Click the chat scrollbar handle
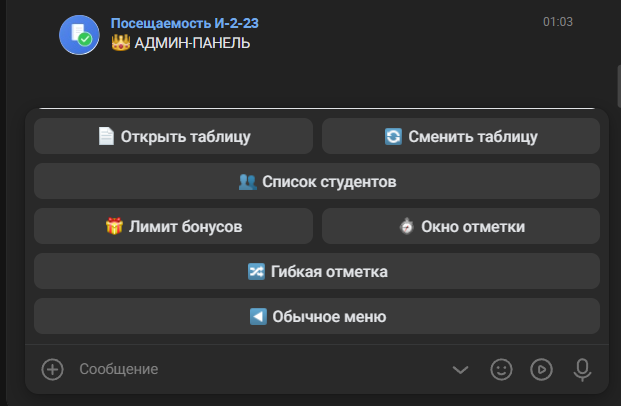The height and width of the screenshot is (406, 621). click(x=619, y=86)
